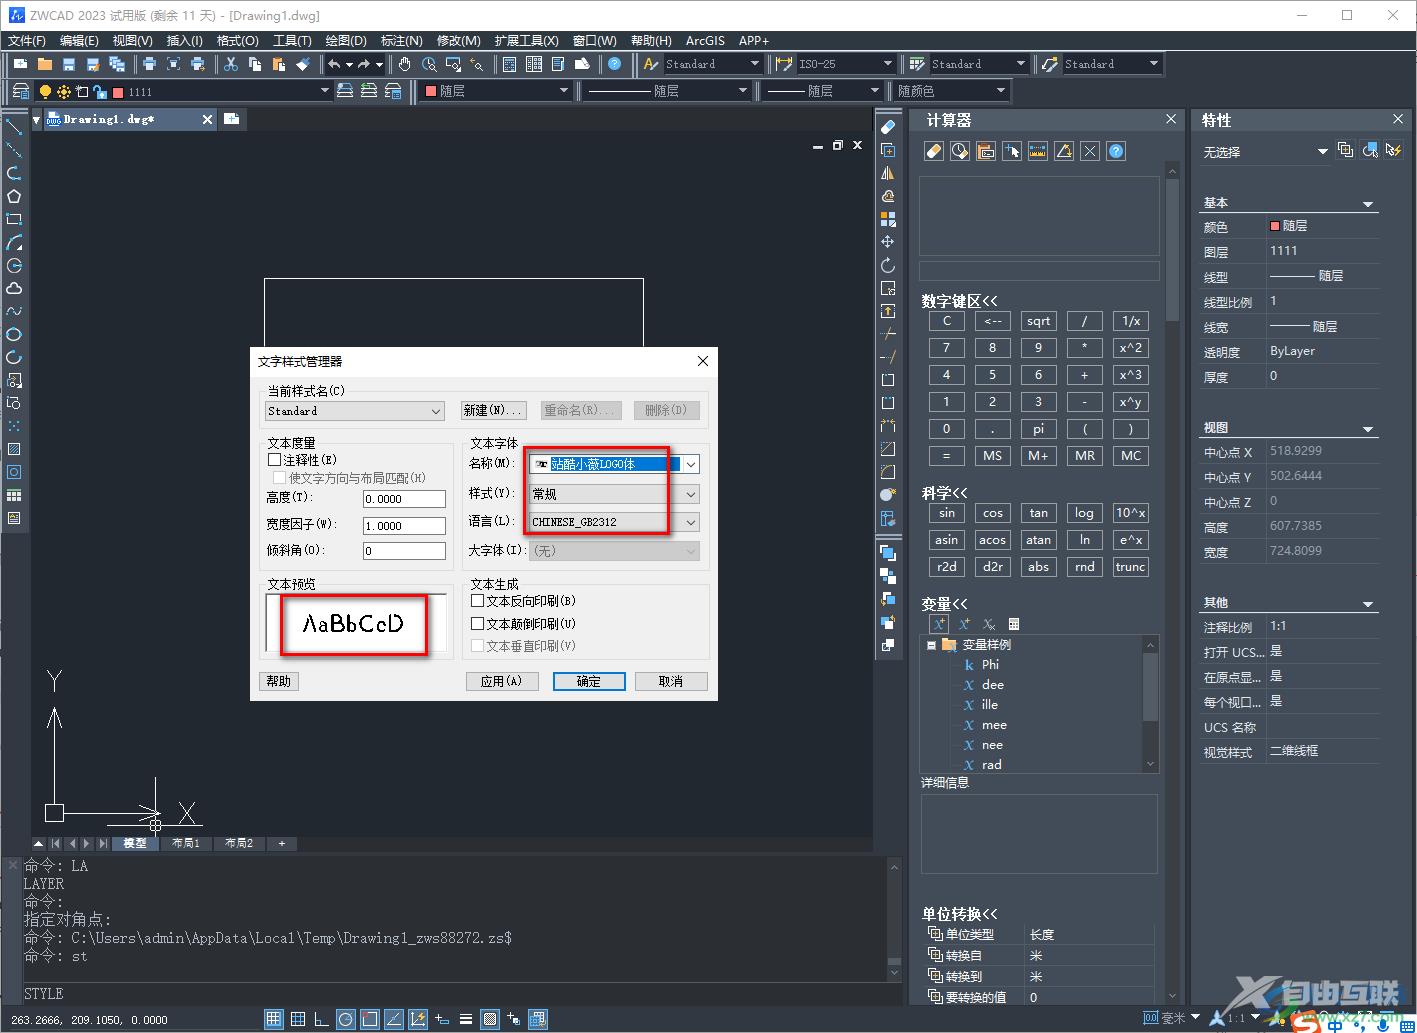Select the Erase tool in modify toolbar

(888, 127)
